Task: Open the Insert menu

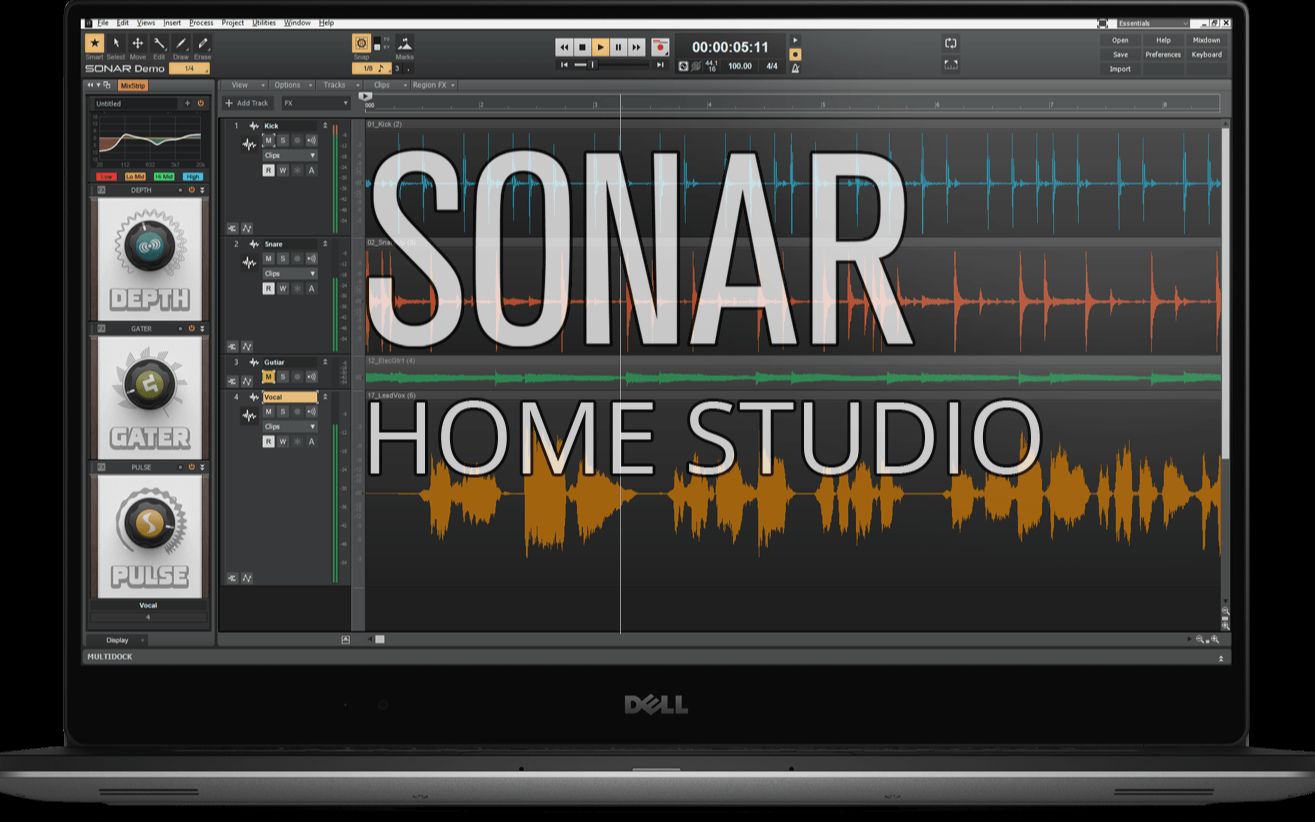Action: (x=172, y=22)
